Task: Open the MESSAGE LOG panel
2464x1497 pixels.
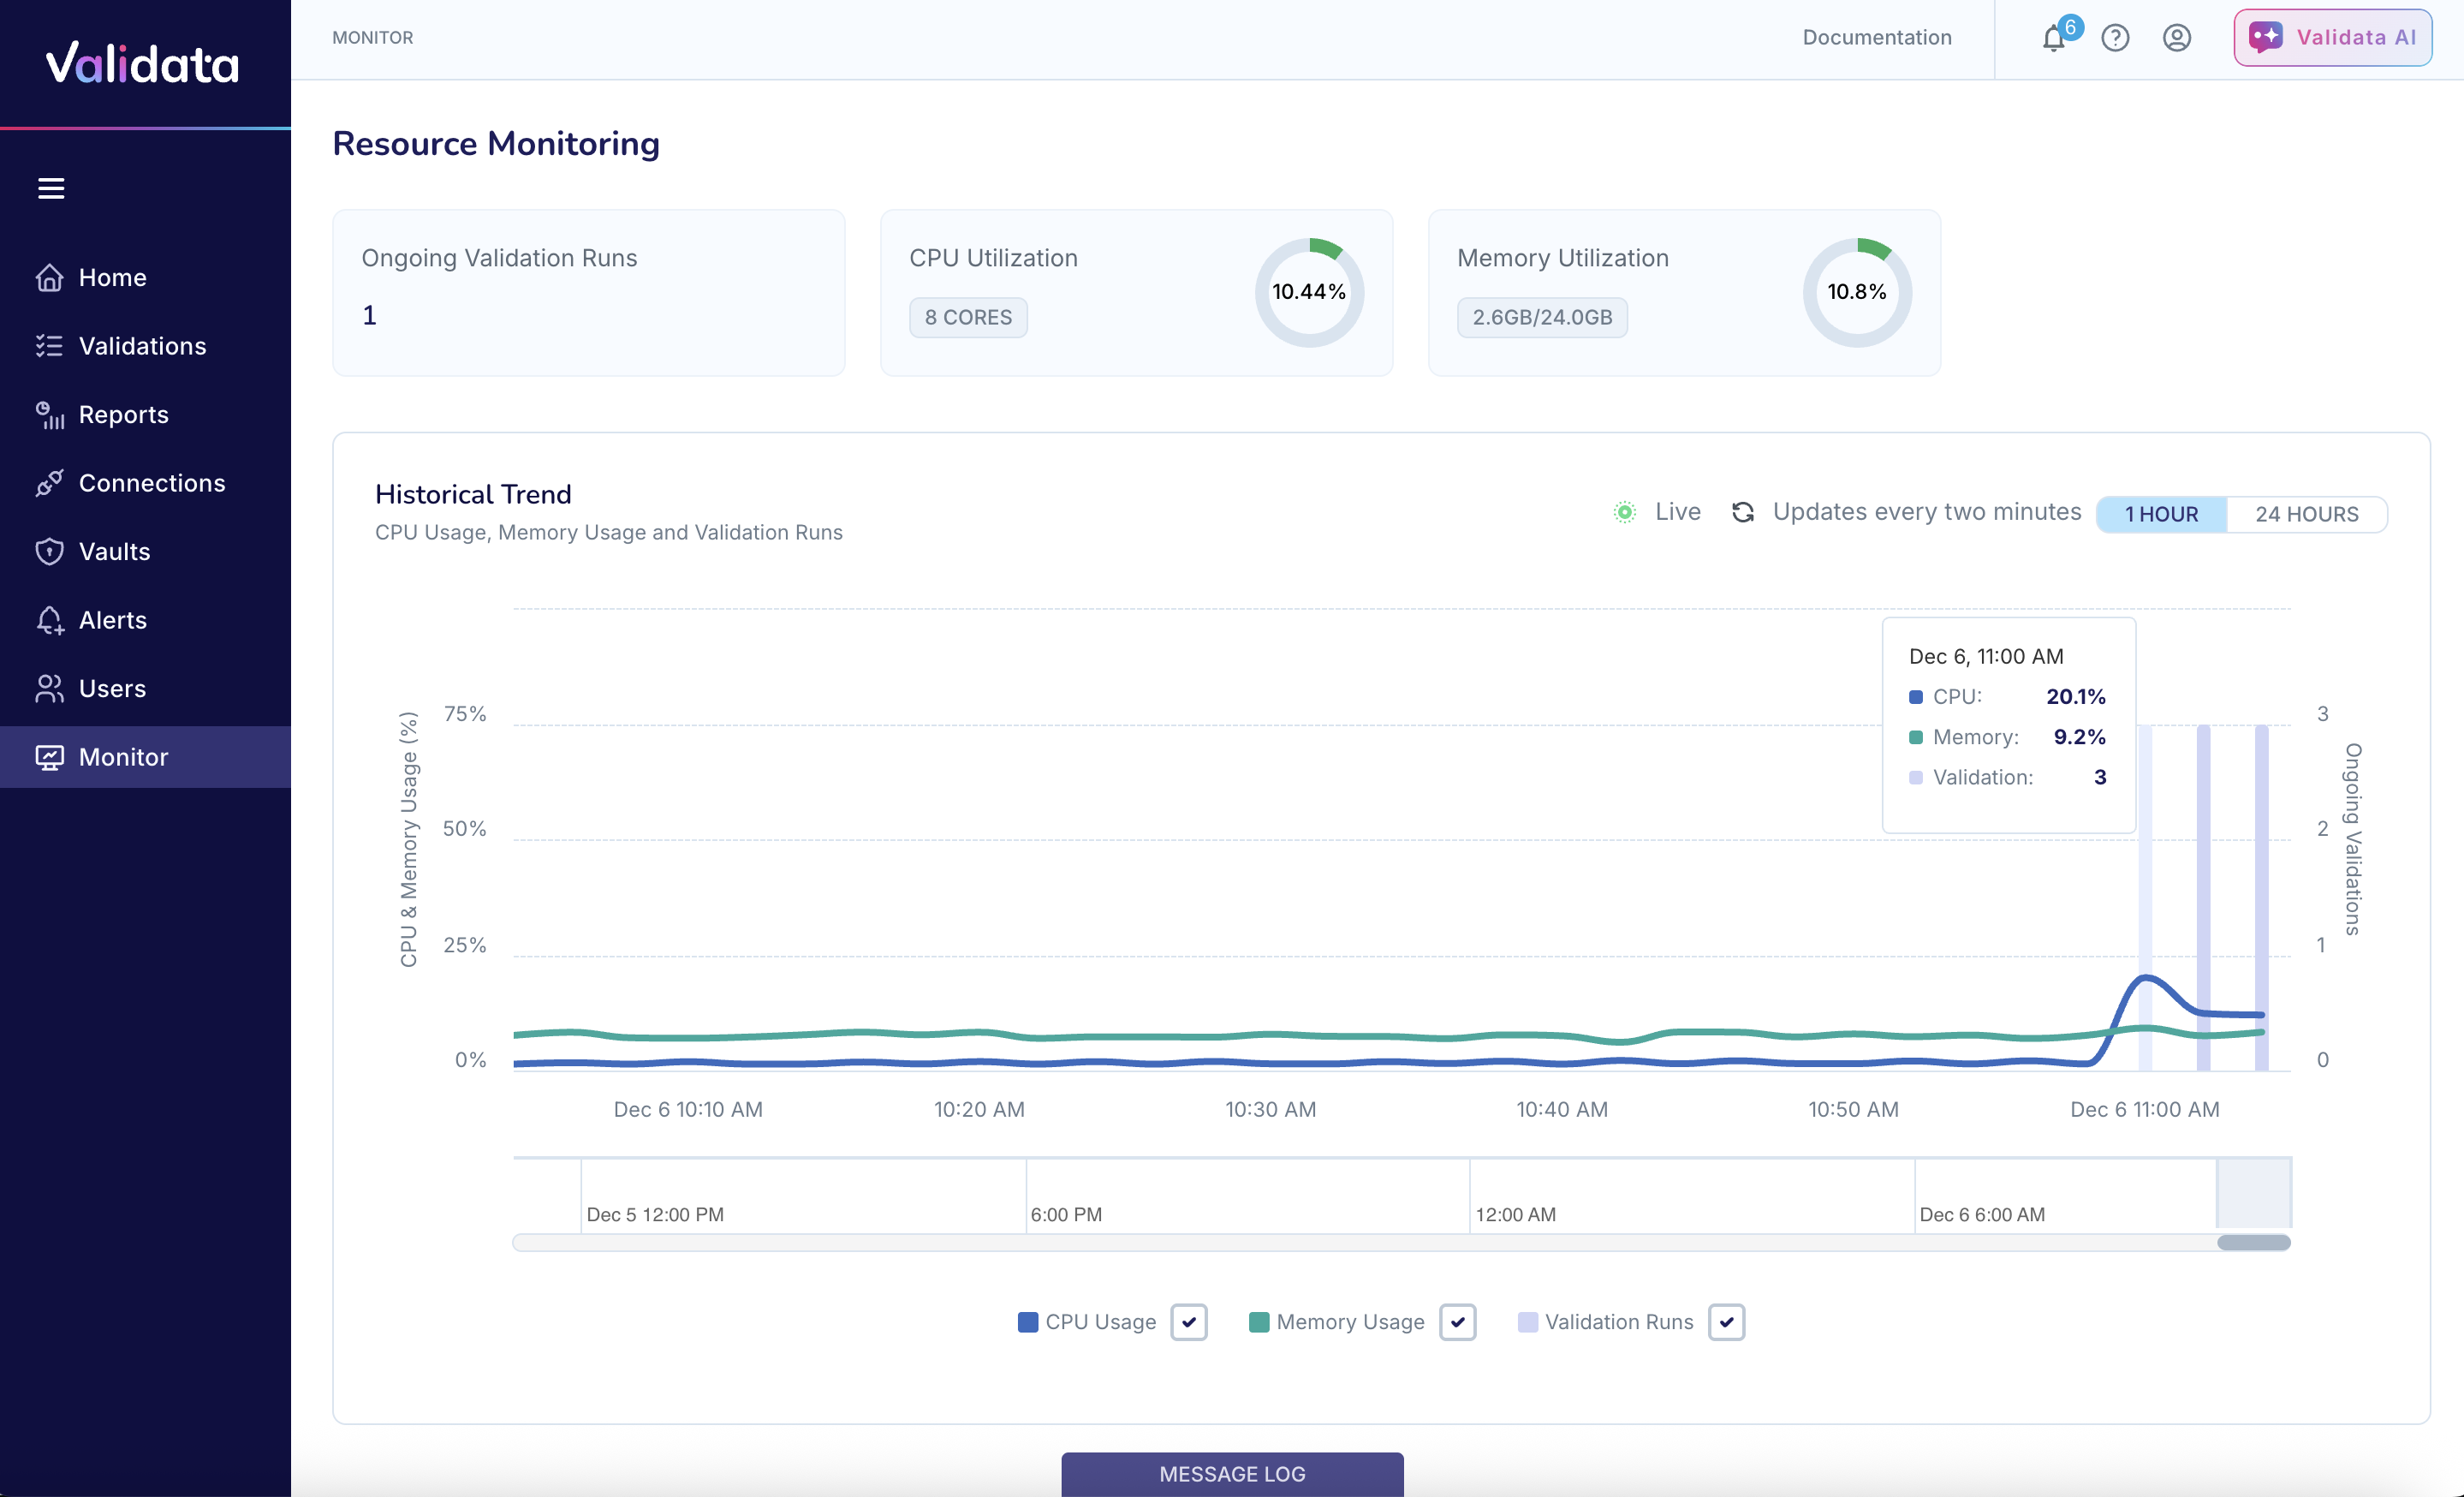Action: [x=1231, y=1473]
